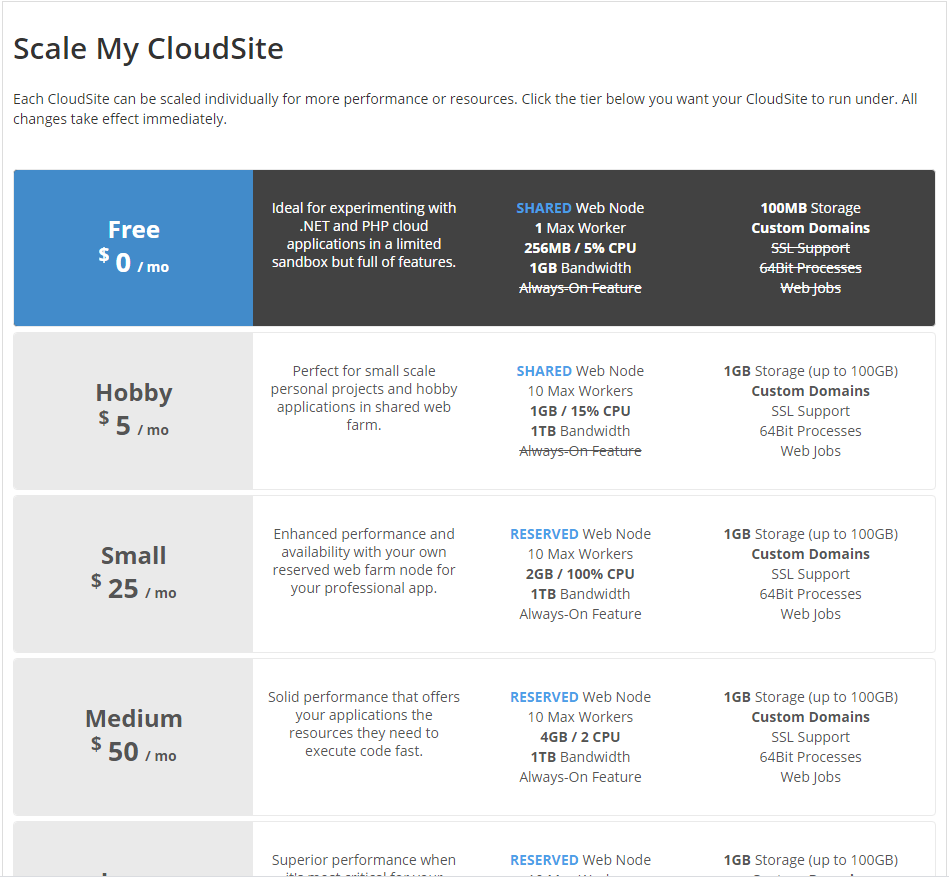Image resolution: width=949 pixels, height=880 pixels.
Task: Click the Hobby tier SSL Support feature
Action: 810,411
